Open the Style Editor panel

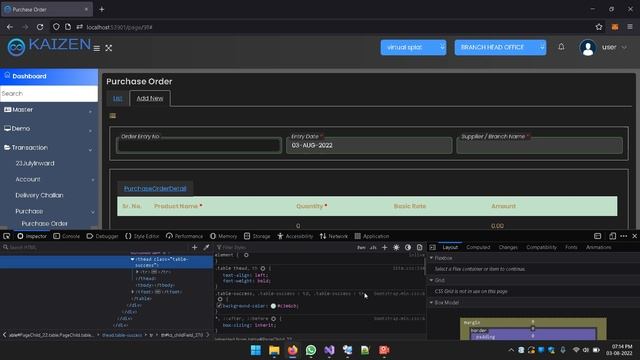click(x=142, y=236)
